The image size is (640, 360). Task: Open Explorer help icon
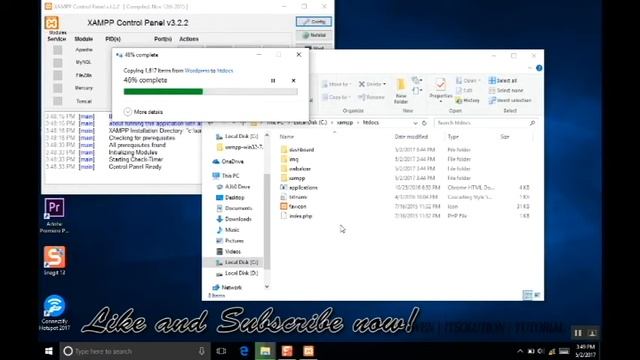[539, 68]
